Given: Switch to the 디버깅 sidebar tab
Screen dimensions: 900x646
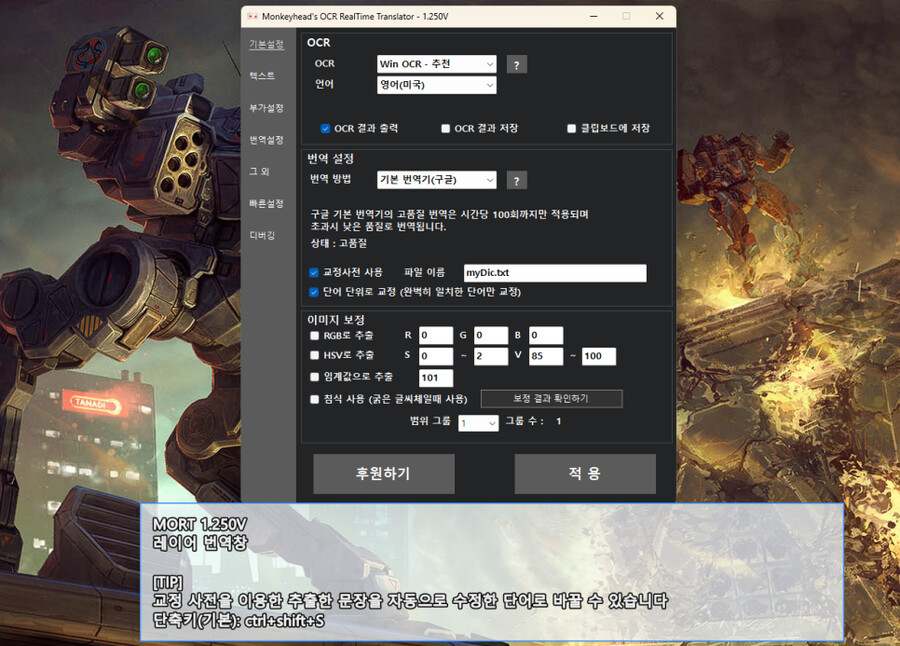Looking at the screenshot, I should [262, 235].
